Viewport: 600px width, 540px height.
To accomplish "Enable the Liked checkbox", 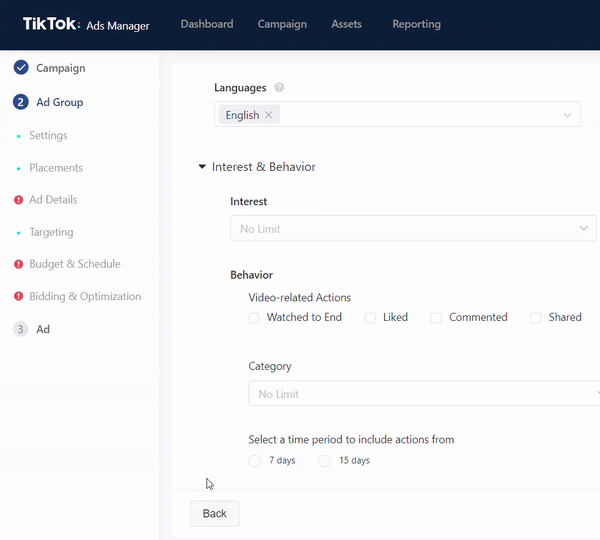I will 370,318.
